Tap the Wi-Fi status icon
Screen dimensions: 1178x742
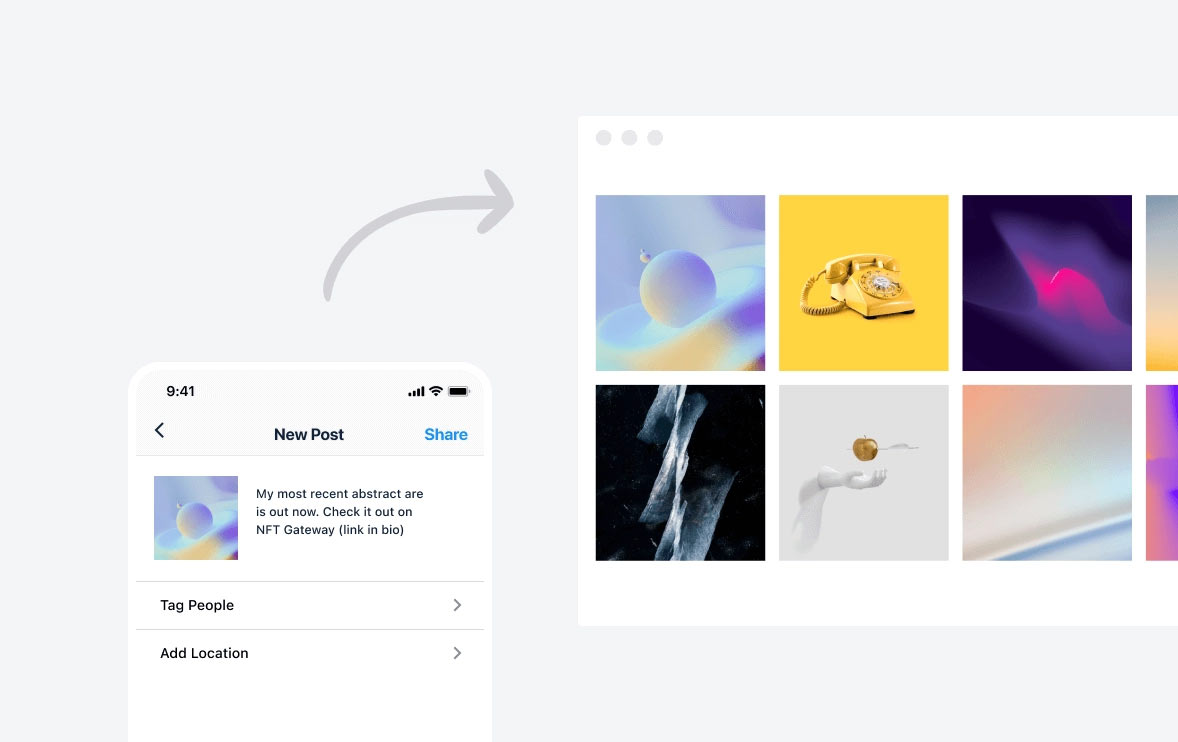(x=436, y=391)
